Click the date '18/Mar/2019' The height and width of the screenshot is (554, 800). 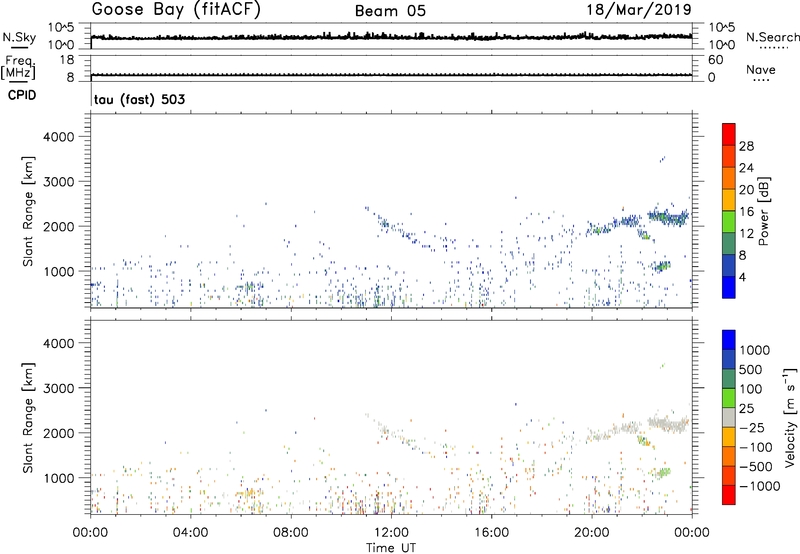[639, 9]
